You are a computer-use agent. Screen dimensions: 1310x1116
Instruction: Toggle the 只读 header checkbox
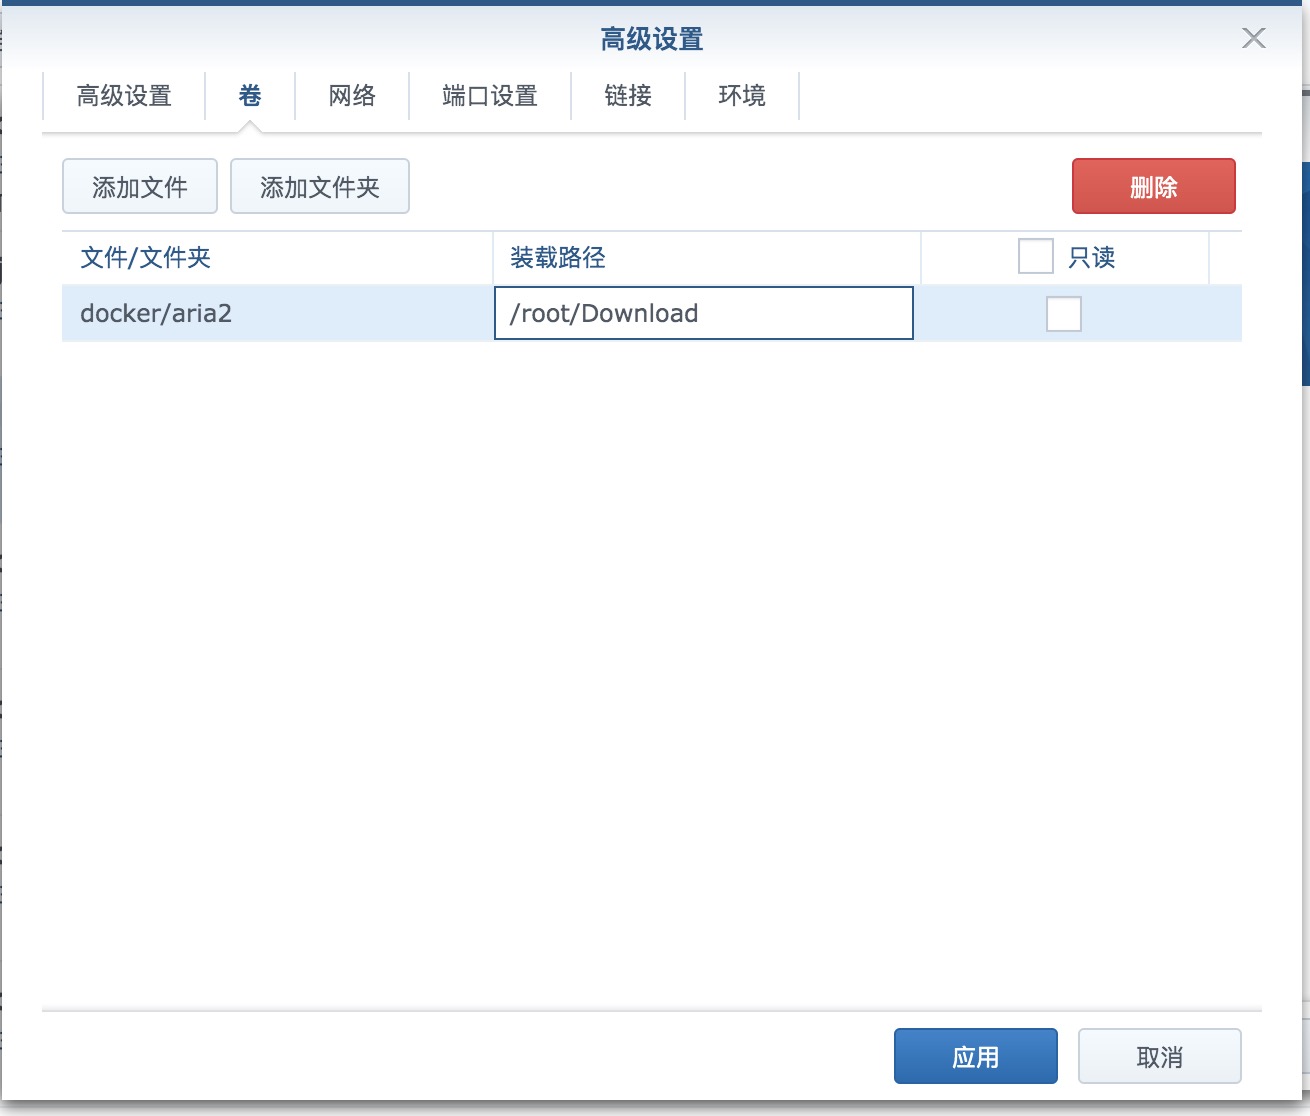[1036, 256]
